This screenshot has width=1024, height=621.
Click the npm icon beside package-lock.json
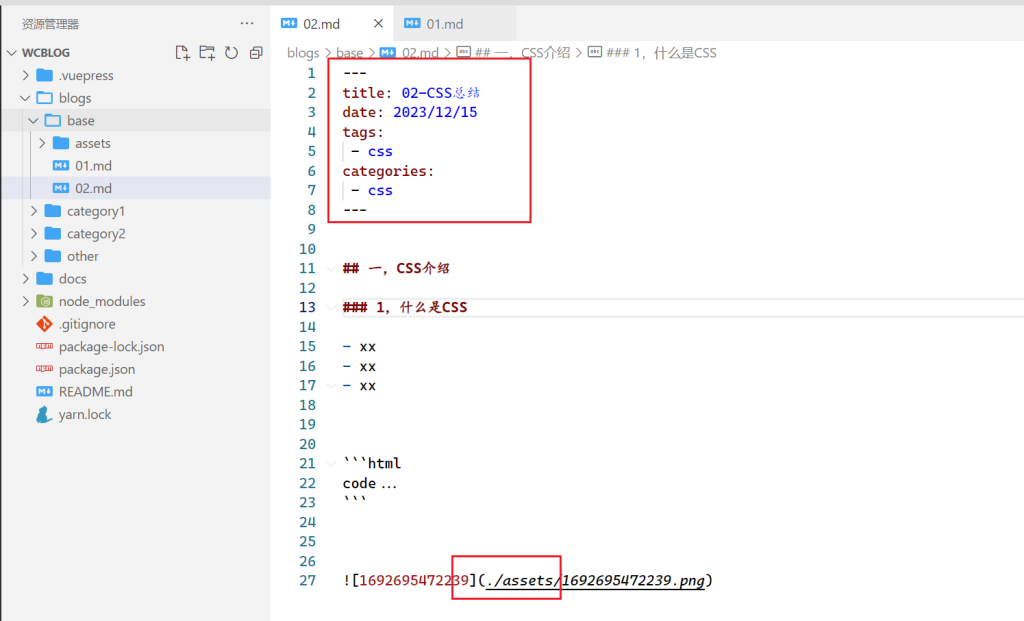[x=44, y=346]
